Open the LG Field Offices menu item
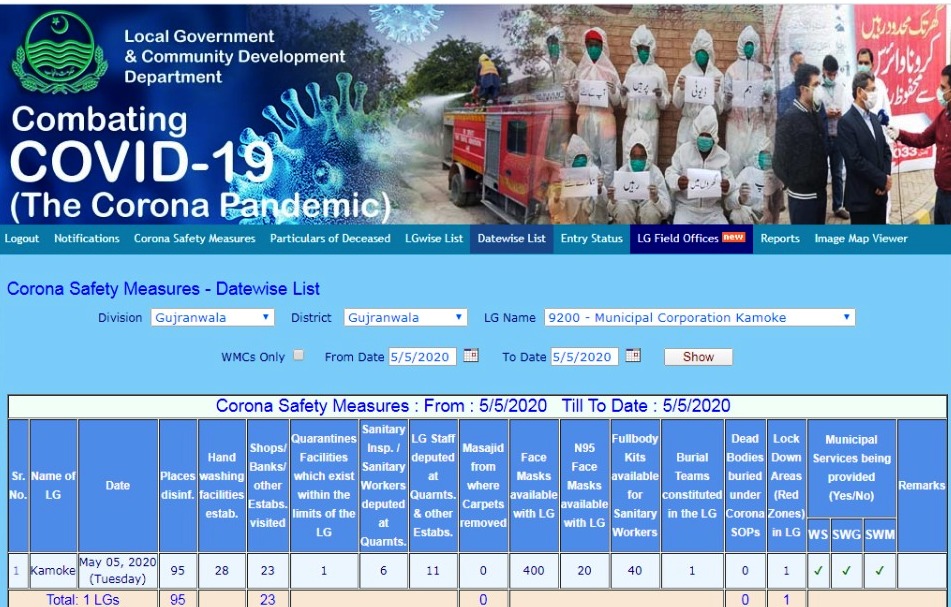 click(x=691, y=238)
